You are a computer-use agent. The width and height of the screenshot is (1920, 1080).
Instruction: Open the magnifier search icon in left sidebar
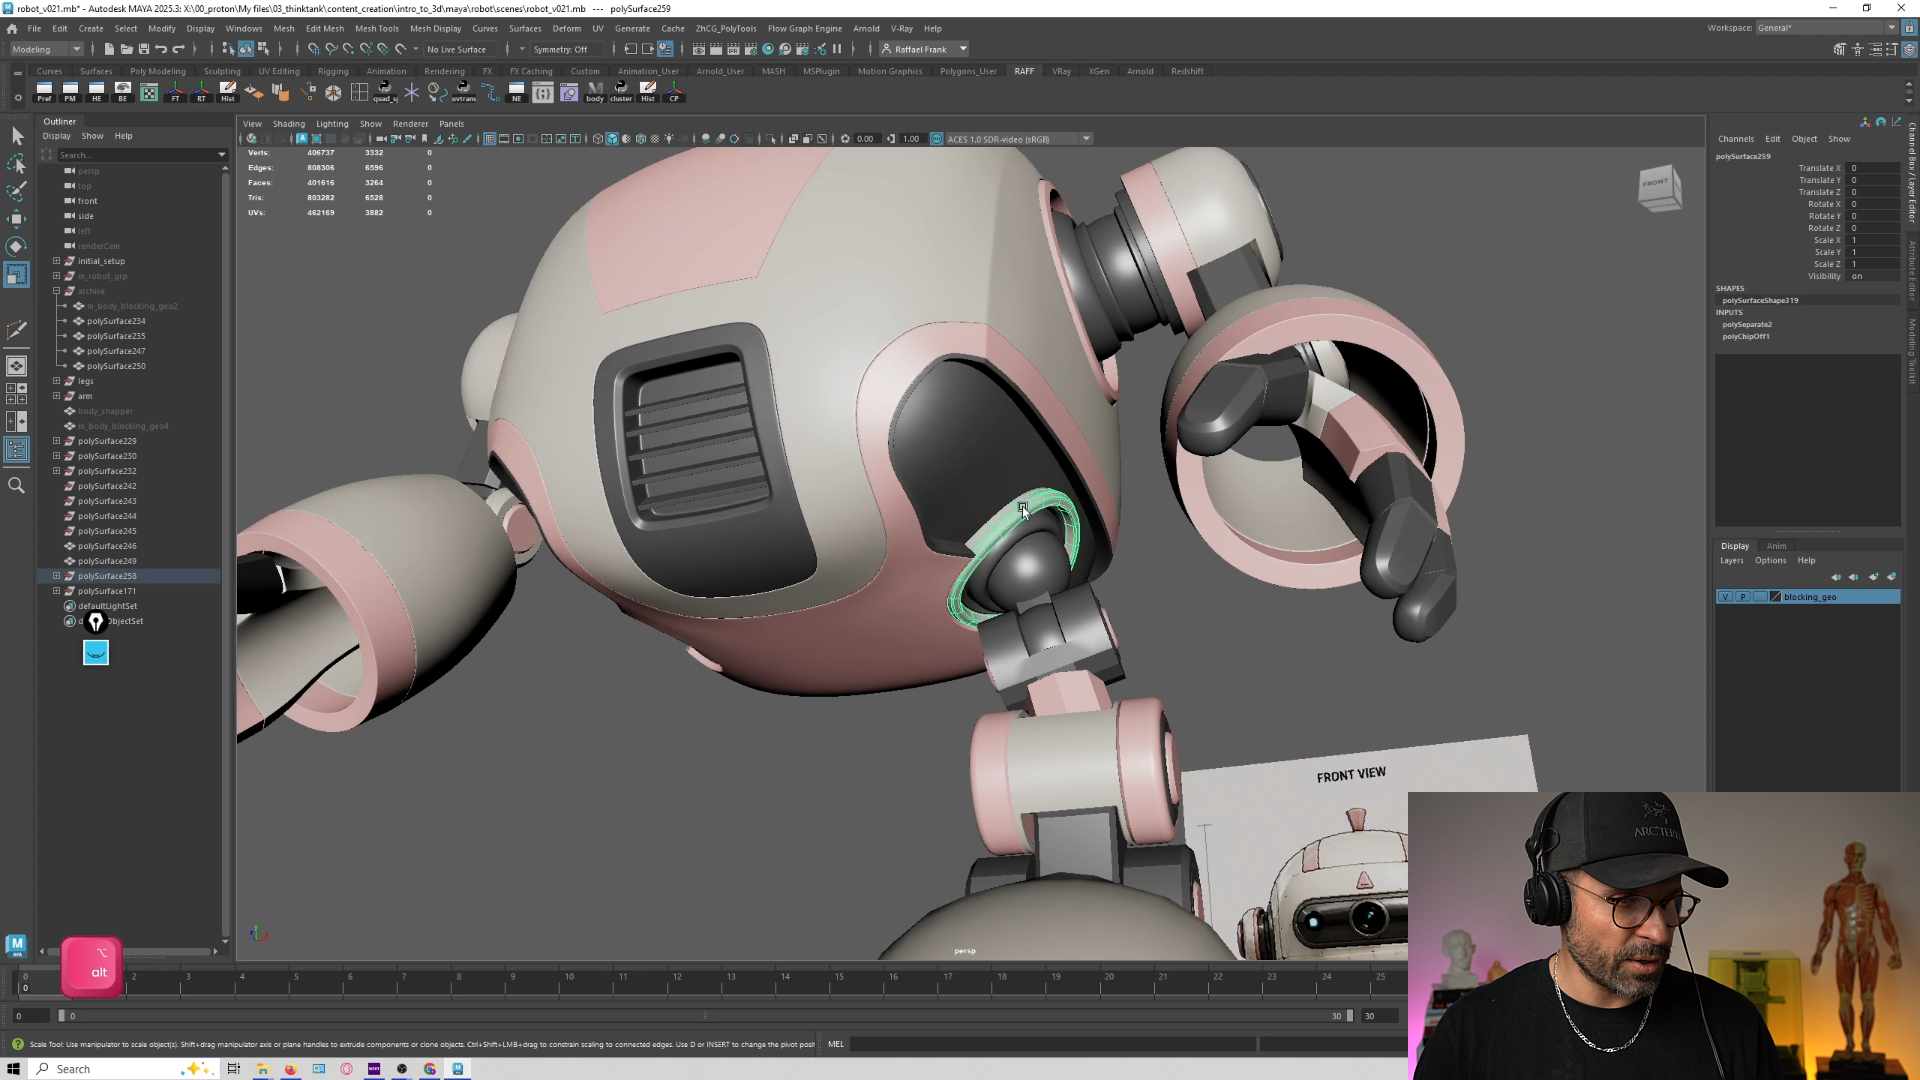16,485
